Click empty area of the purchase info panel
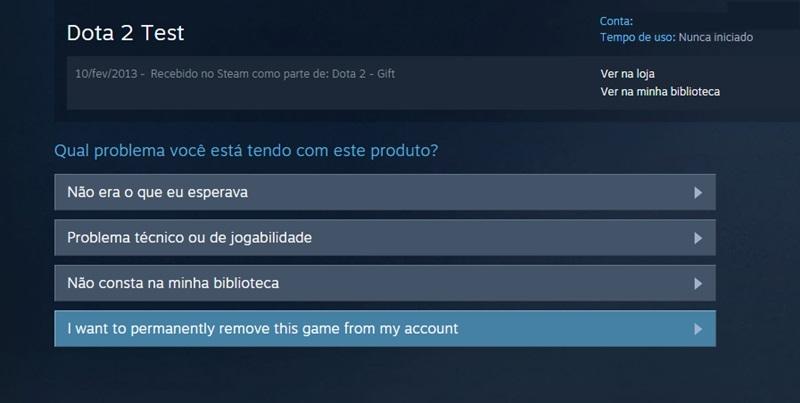The image size is (800, 403). 327,96
